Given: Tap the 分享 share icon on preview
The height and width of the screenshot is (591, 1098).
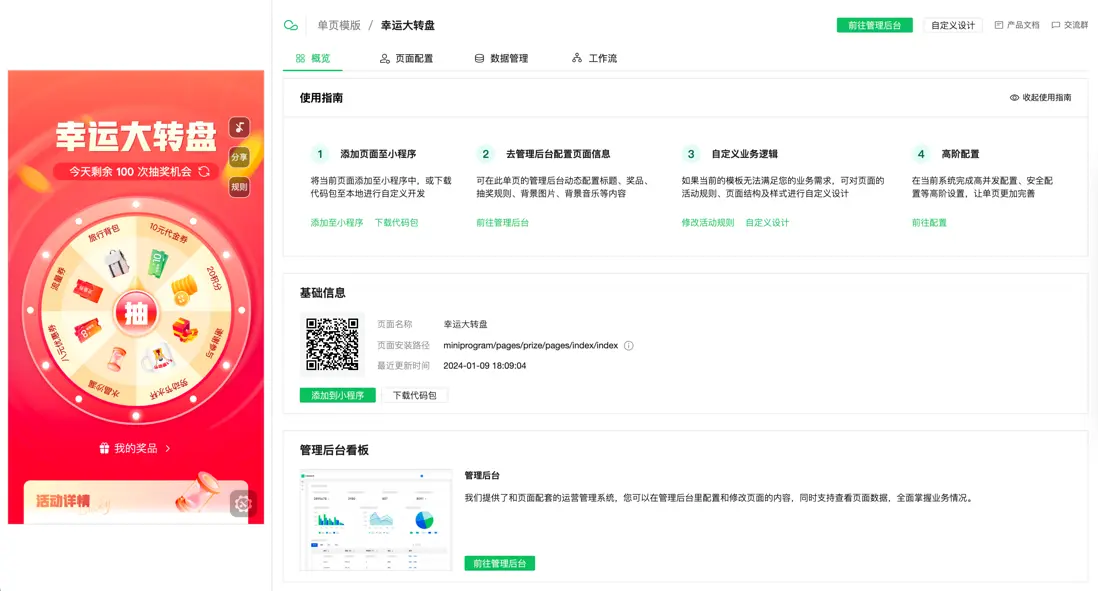Looking at the screenshot, I should click(239, 157).
